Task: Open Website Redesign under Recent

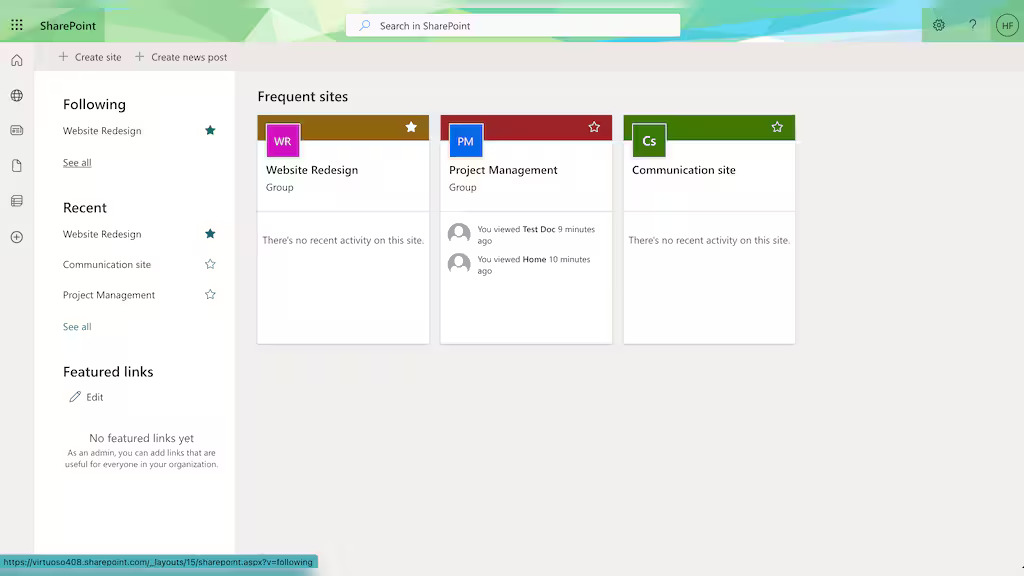Action: (102, 234)
